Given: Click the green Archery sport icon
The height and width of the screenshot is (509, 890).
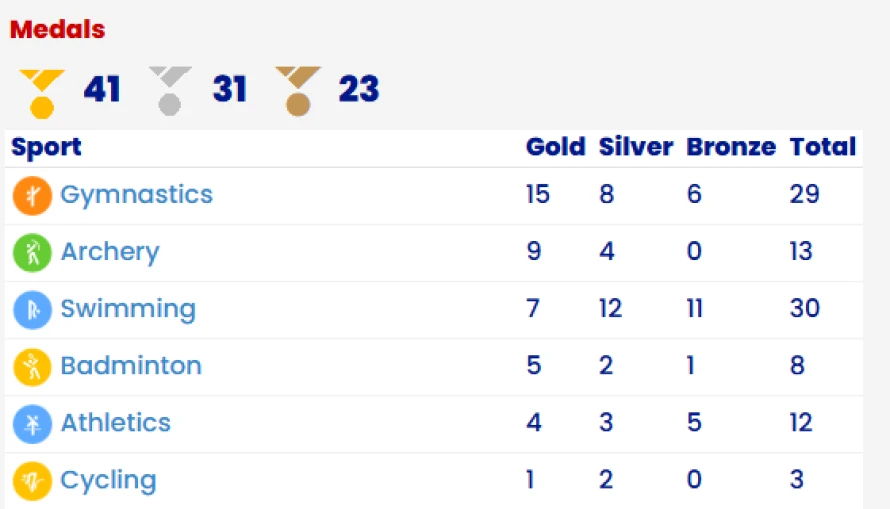Looking at the screenshot, I should (x=32, y=253).
